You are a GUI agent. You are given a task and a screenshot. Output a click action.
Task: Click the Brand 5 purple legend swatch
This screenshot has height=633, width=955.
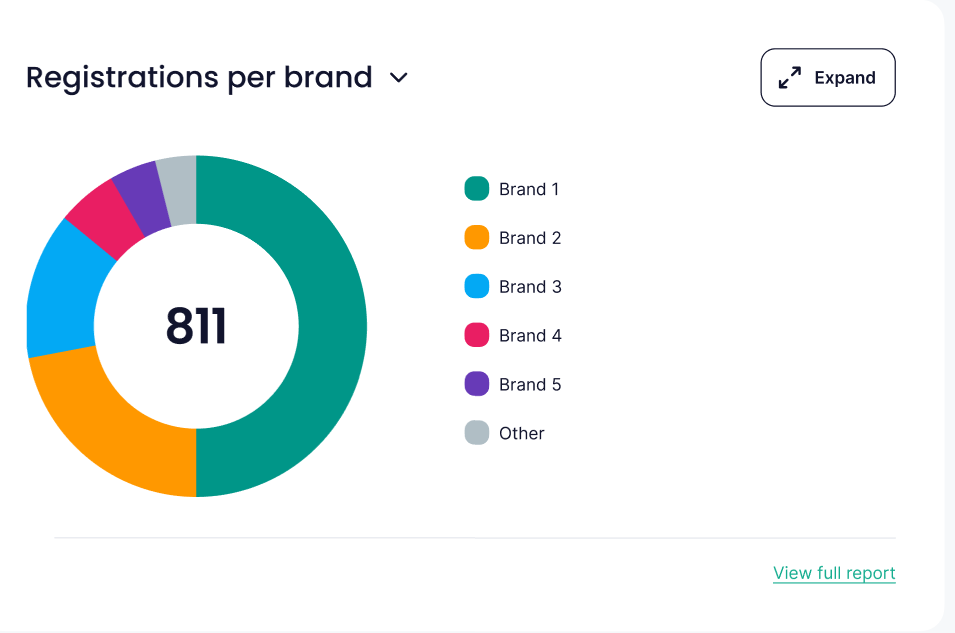point(477,384)
